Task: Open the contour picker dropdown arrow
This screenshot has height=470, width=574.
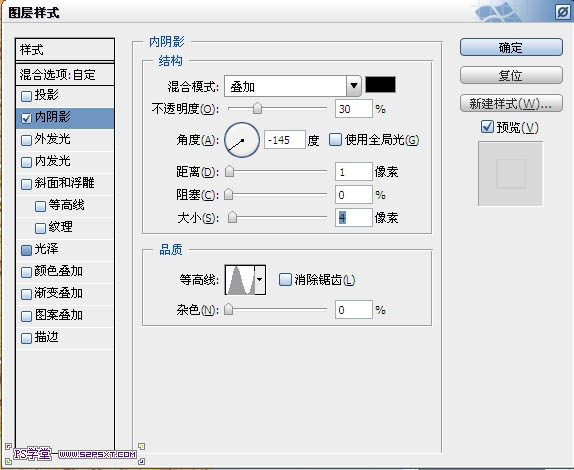Action: [x=260, y=280]
